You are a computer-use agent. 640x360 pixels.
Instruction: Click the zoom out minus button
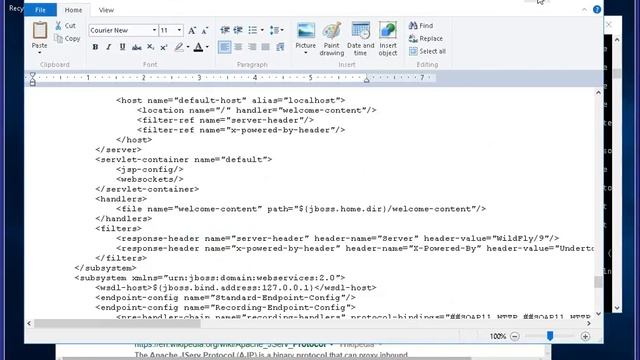(x=515, y=336)
